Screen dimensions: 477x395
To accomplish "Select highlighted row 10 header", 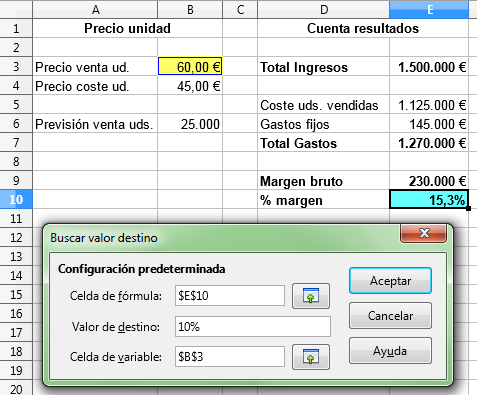I will [16, 199].
